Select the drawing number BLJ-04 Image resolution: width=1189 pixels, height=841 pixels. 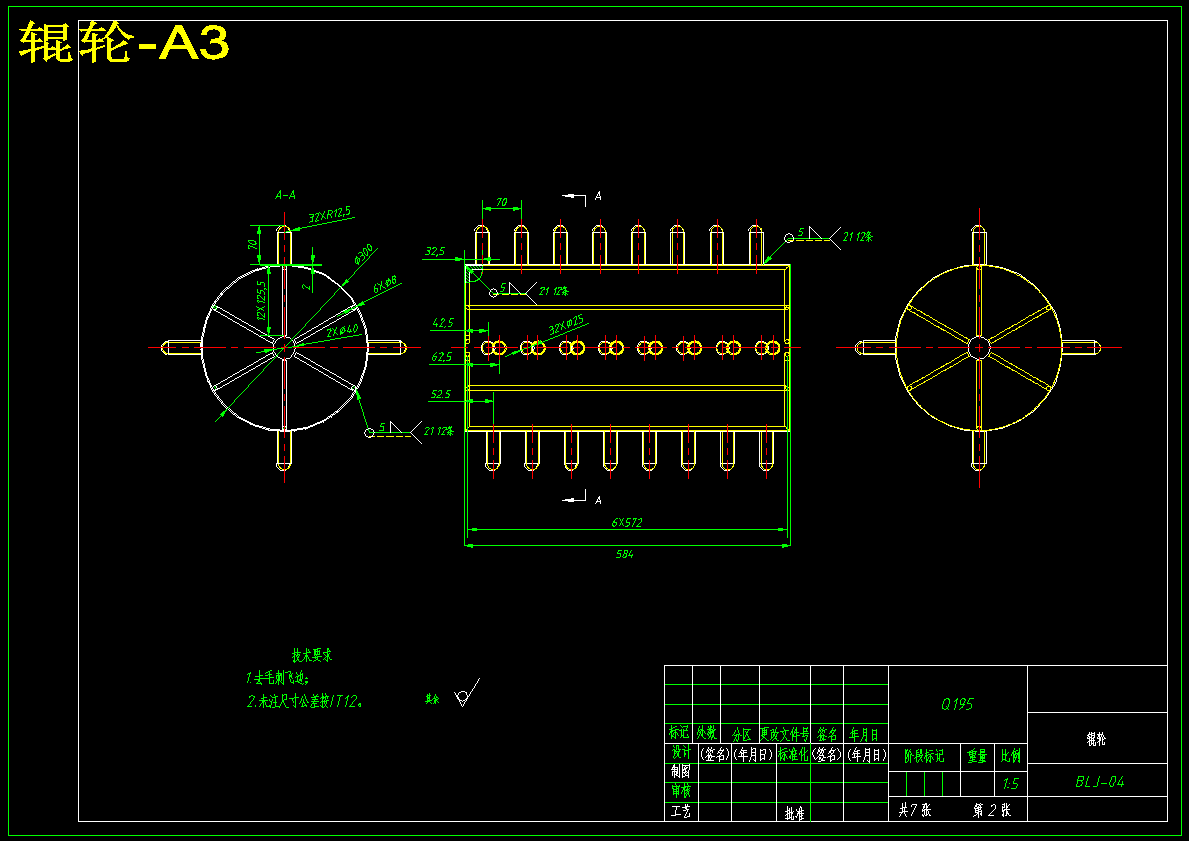tap(1100, 782)
